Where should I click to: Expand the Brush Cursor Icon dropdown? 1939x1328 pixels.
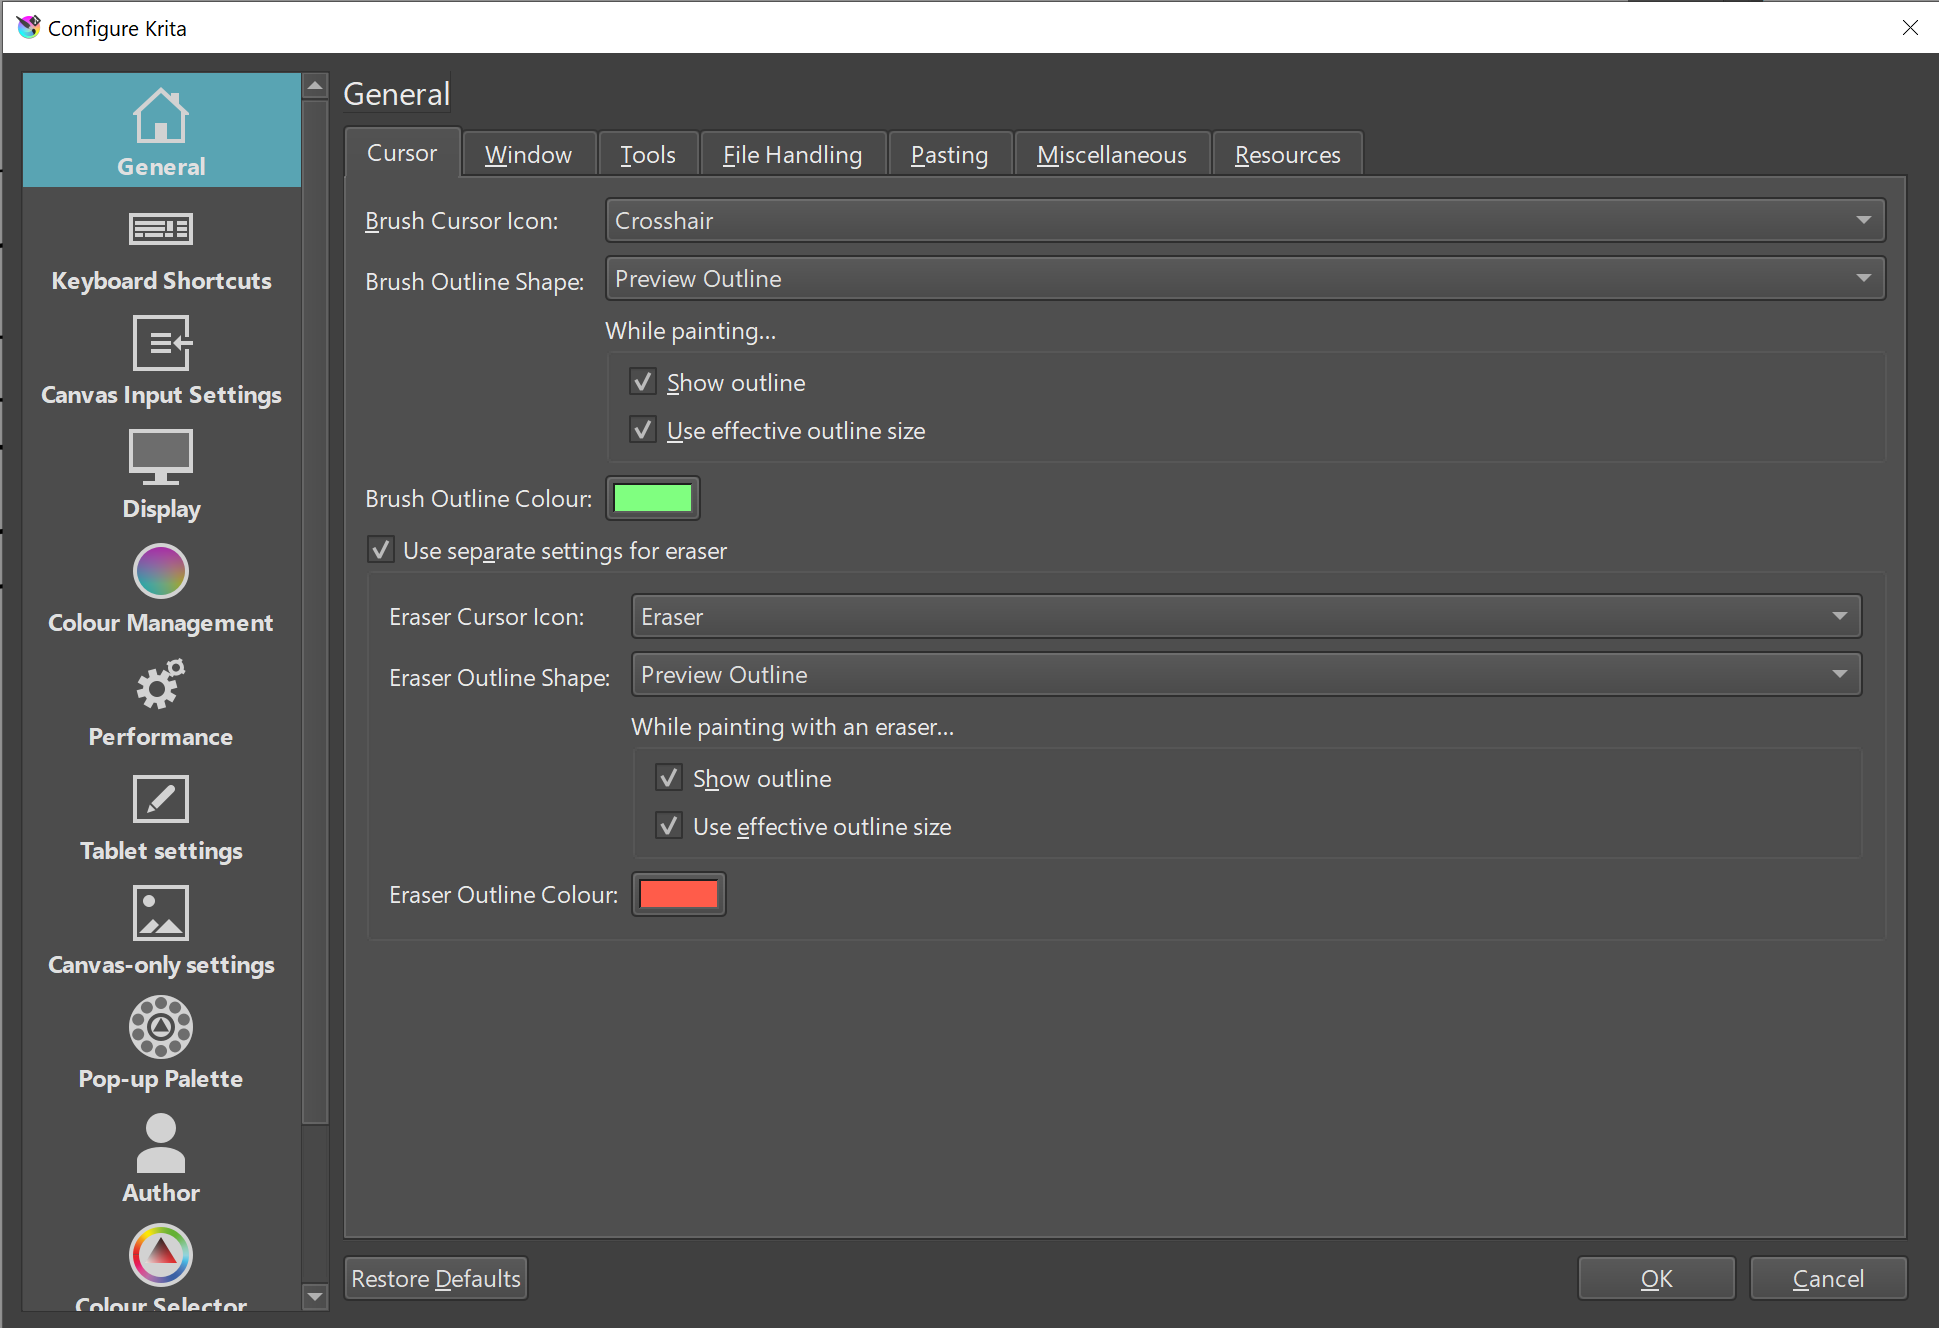pyautogui.click(x=1244, y=220)
